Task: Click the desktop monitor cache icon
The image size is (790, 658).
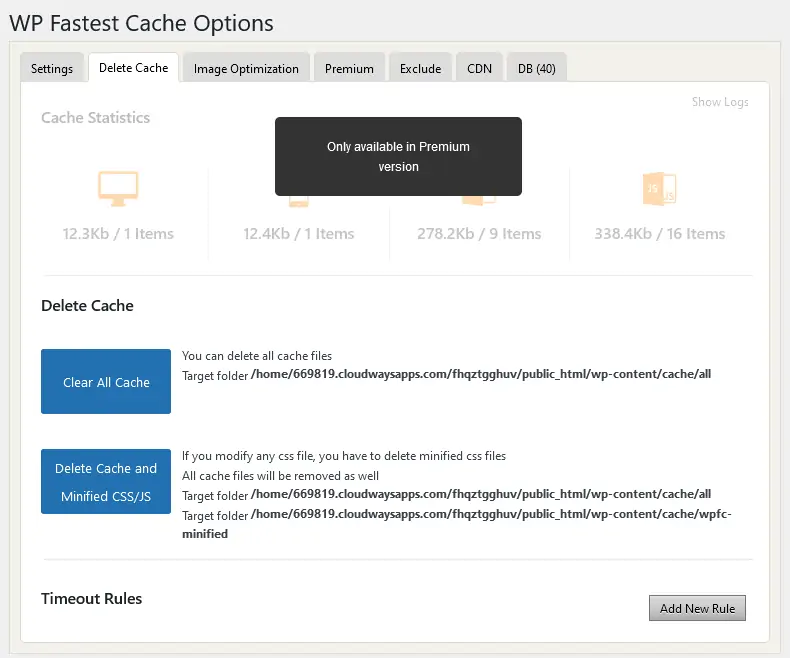Action: [118, 188]
